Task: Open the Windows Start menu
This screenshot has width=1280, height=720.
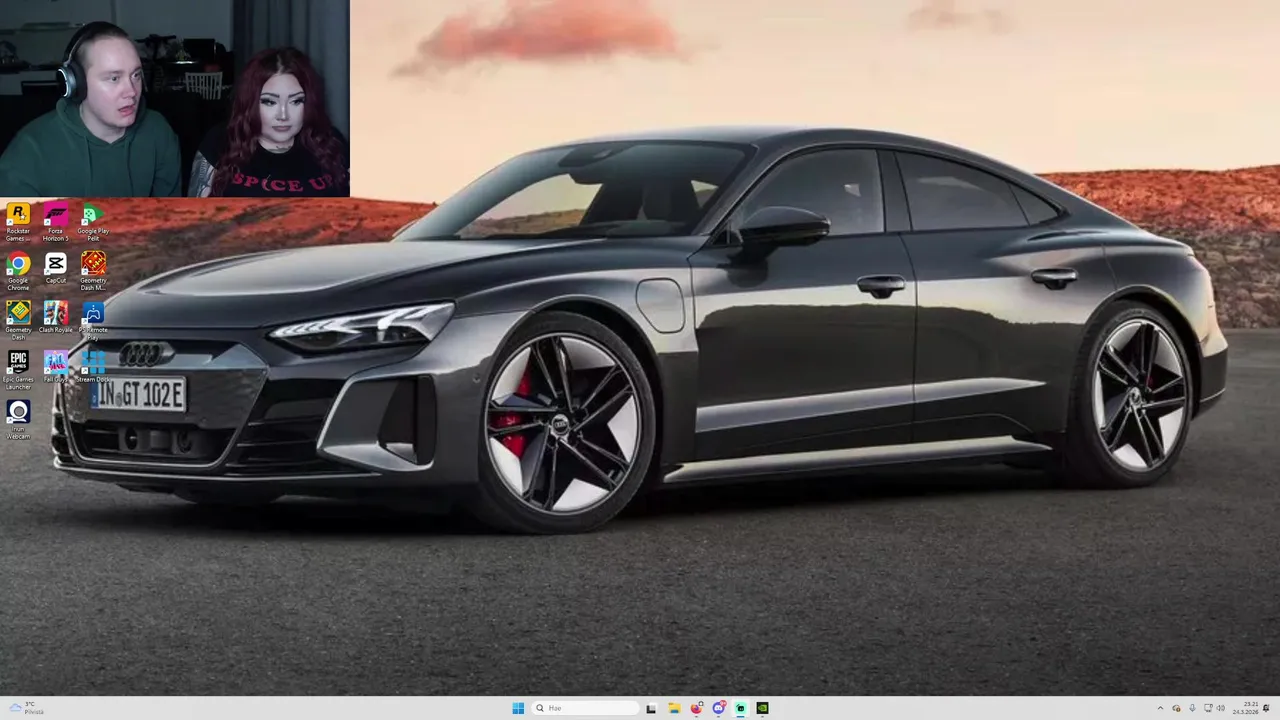Action: pyautogui.click(x=518, y=708)
